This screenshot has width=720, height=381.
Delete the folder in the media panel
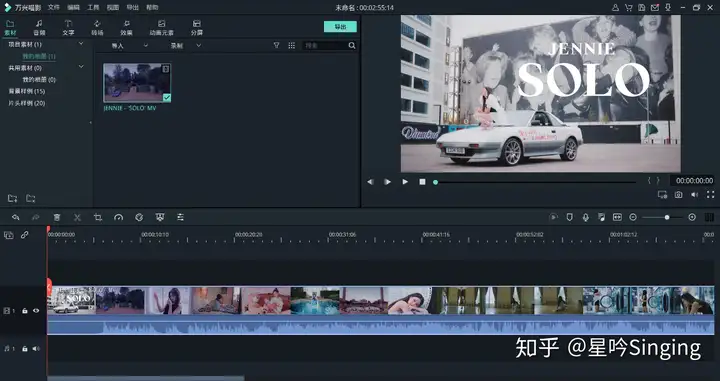(30, 198)
